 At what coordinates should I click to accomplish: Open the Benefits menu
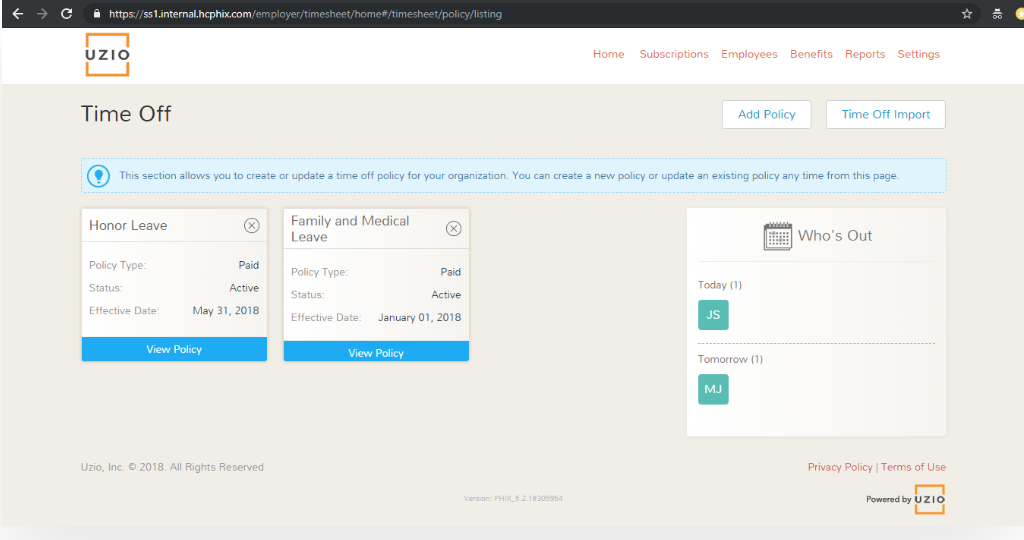click(x=811, y=54)
